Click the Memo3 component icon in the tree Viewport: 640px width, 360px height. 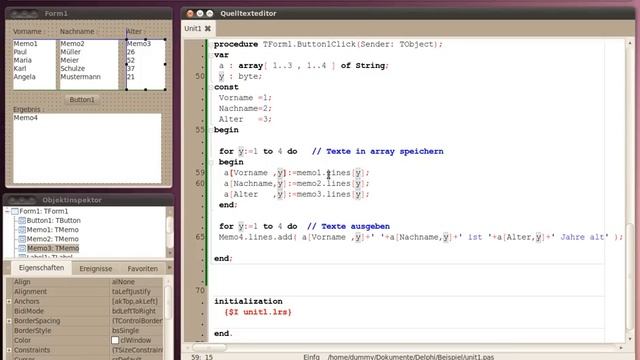22,248
